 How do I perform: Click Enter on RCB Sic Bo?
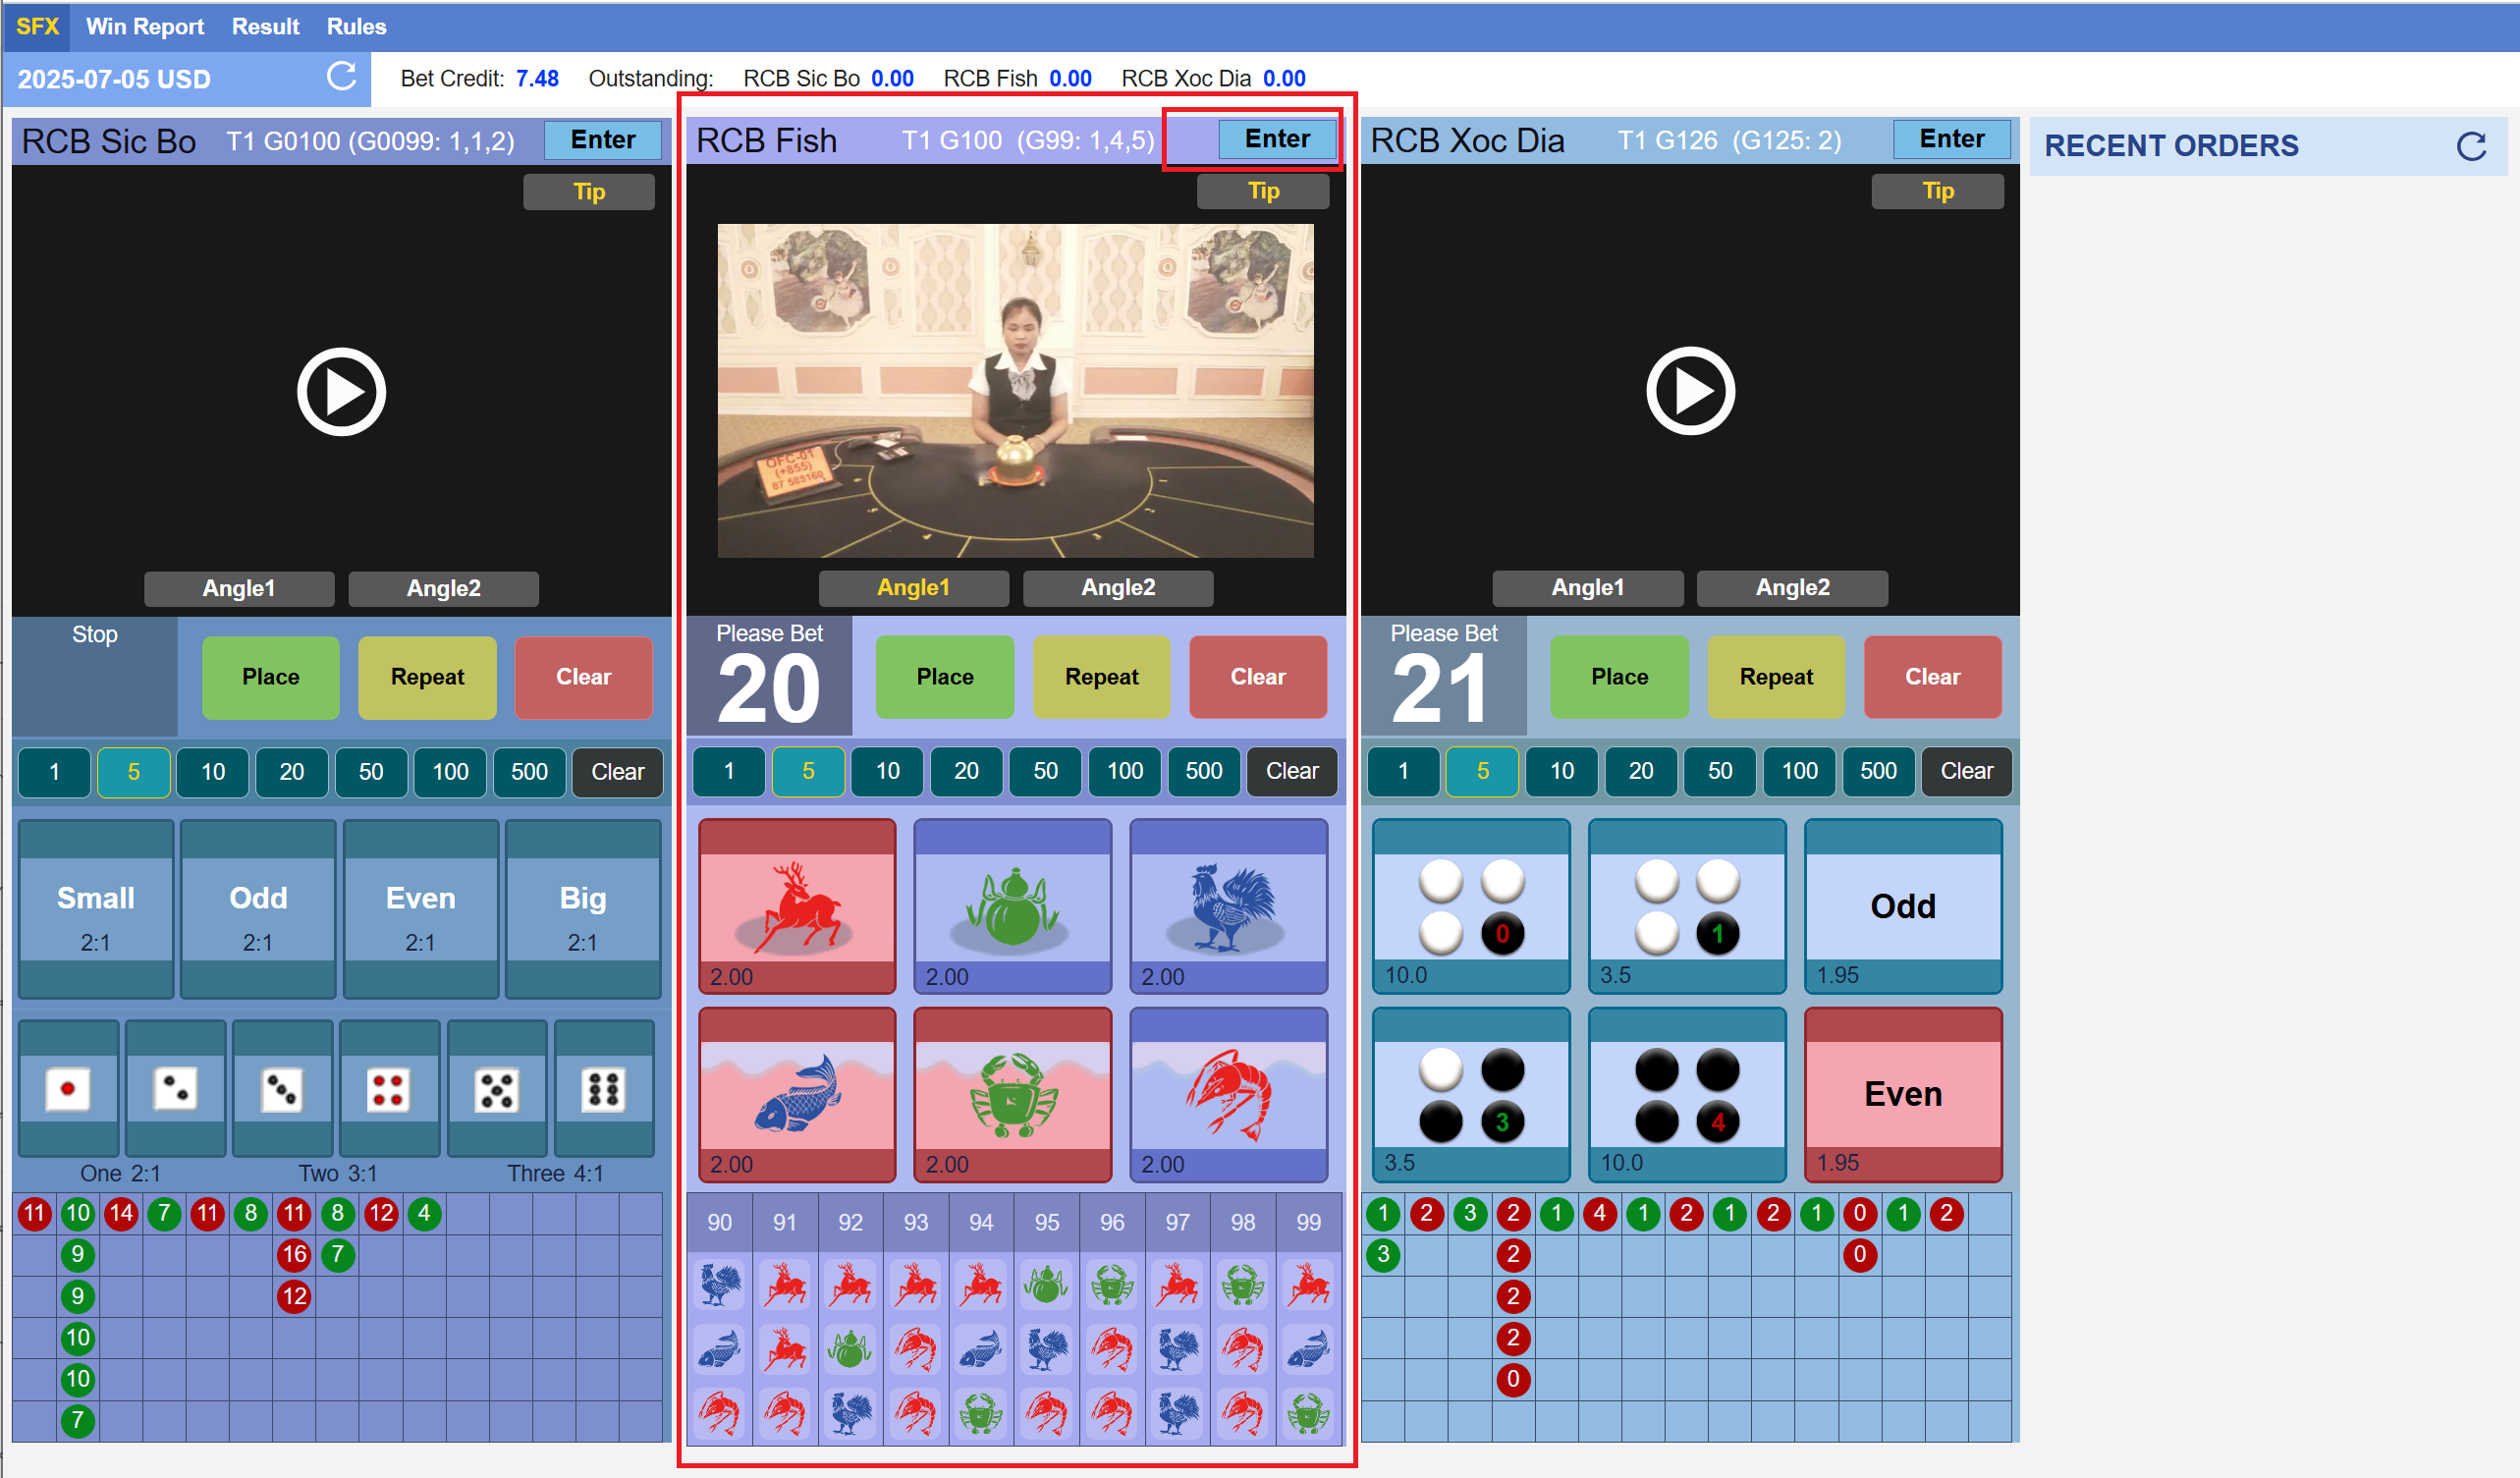[x=602, y=139]
